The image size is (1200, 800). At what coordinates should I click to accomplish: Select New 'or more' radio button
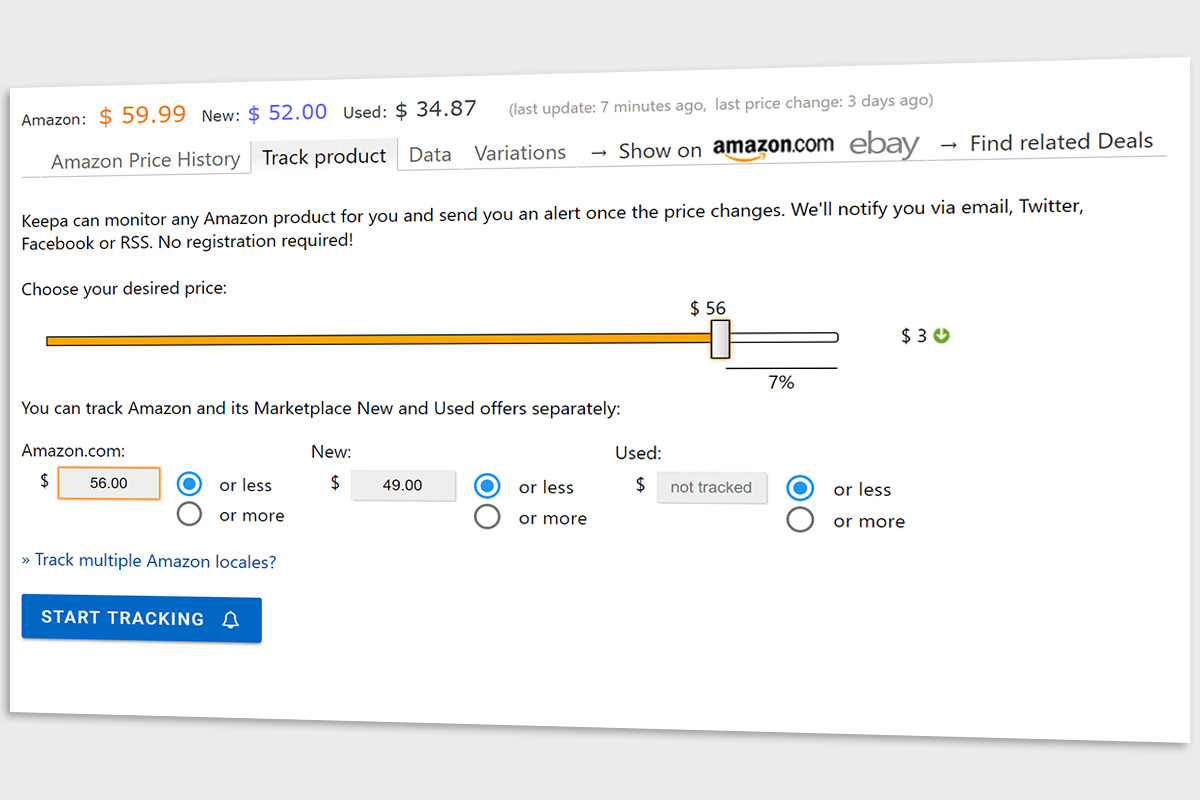tap(487, 517)
